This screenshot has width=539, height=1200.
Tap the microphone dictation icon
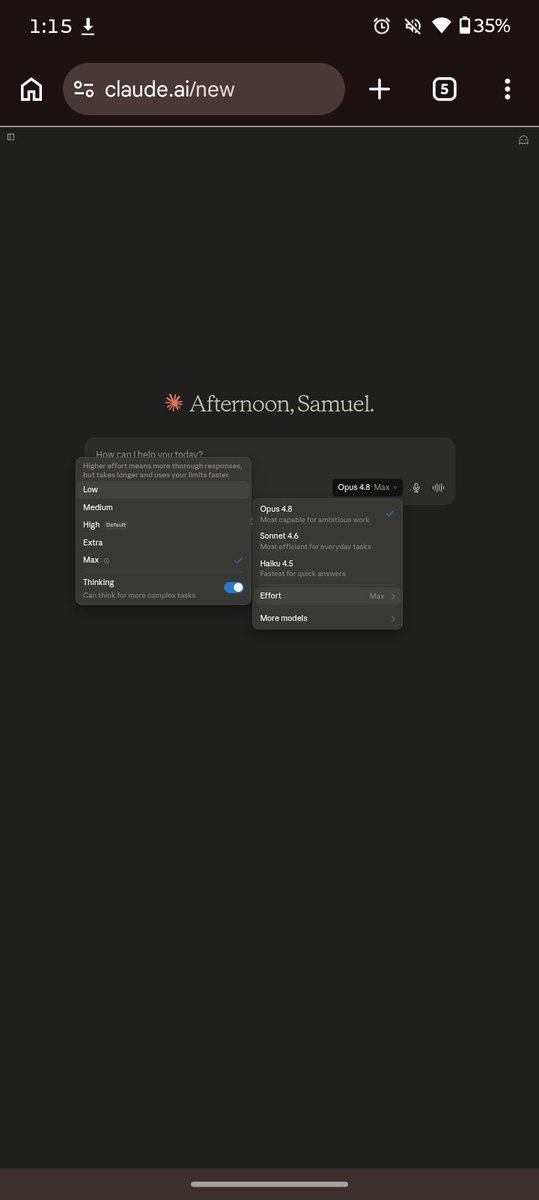pos(416,487)
